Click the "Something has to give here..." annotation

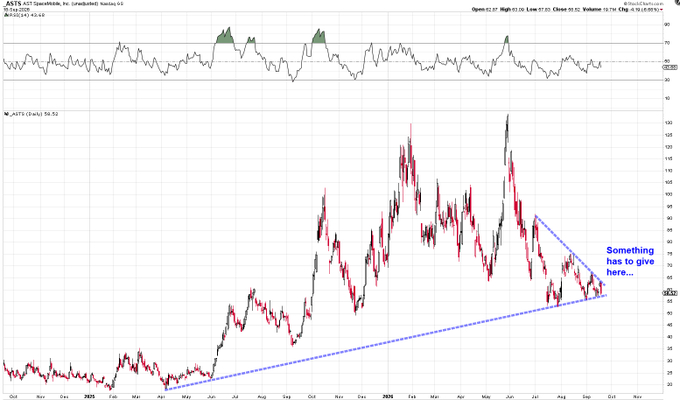(630, 262)
